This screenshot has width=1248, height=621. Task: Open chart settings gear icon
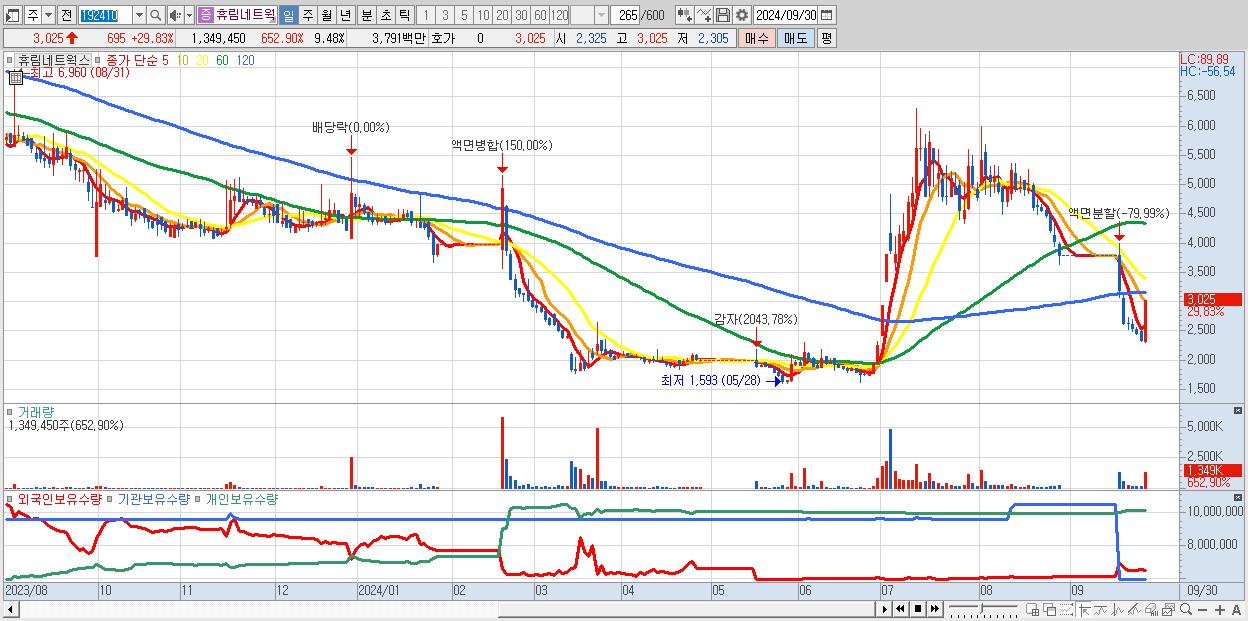coord(741,15)
